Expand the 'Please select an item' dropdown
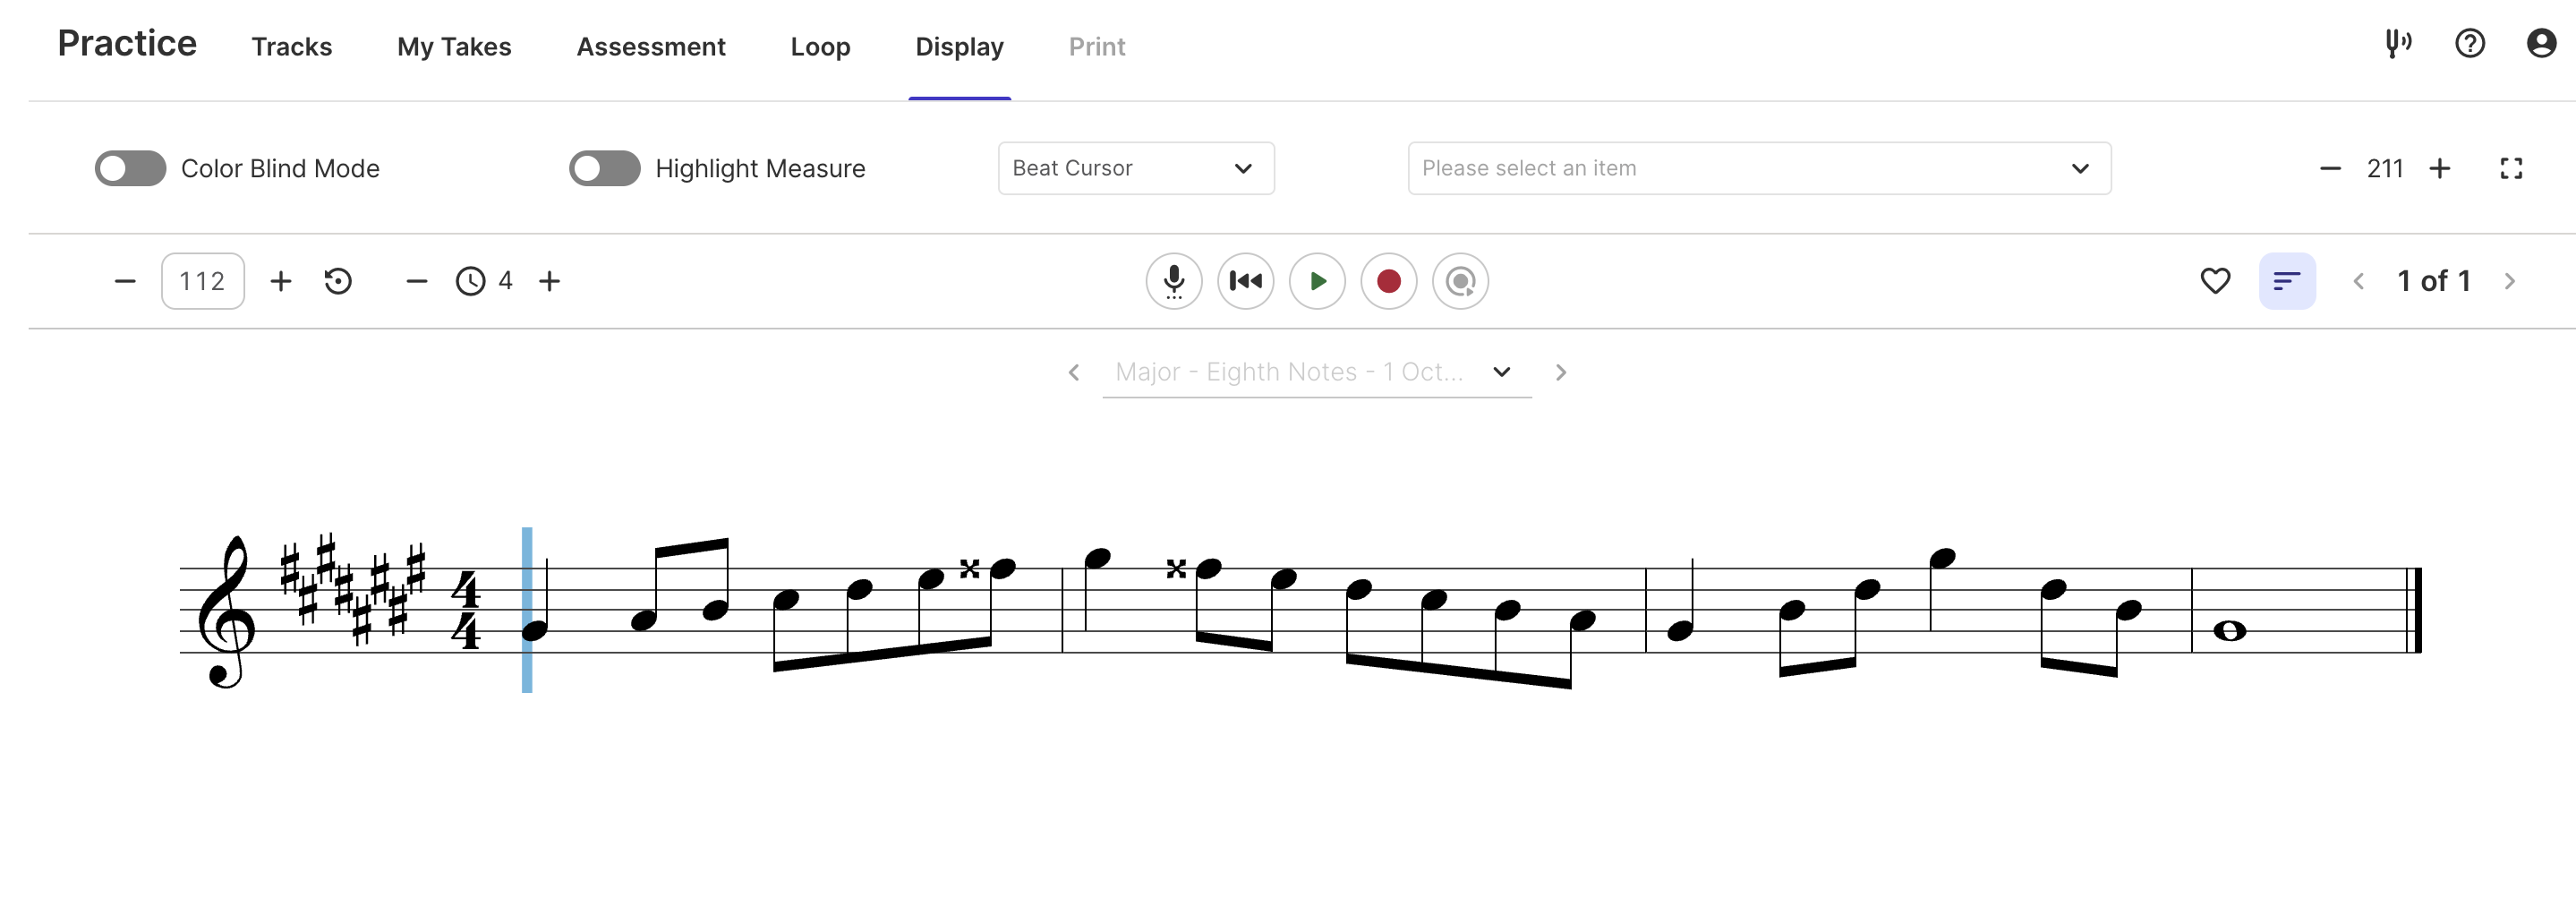Screen dimensions: 2576x915 pyautogui.click(x=1758, y=169)
